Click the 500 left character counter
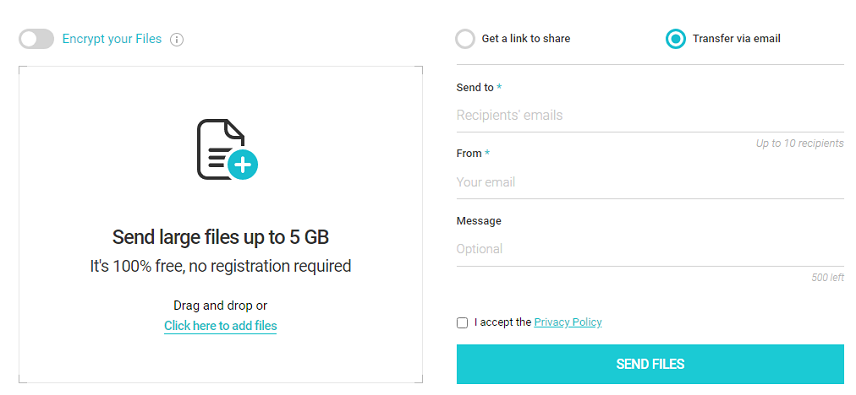Image resolution: width=856 pixels, height=395 pixels. 828,277
